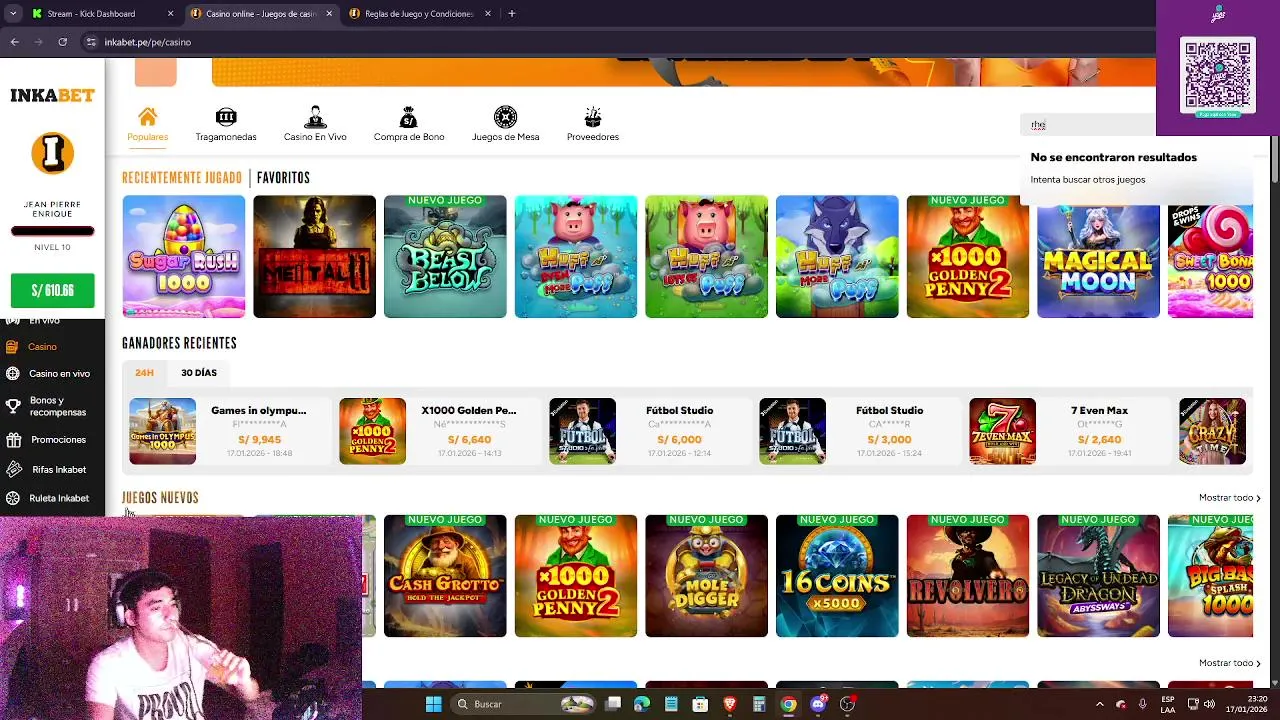Show hidden system tray icons
Viewport: 1280px width, 720px height.
click(1099, 704)
